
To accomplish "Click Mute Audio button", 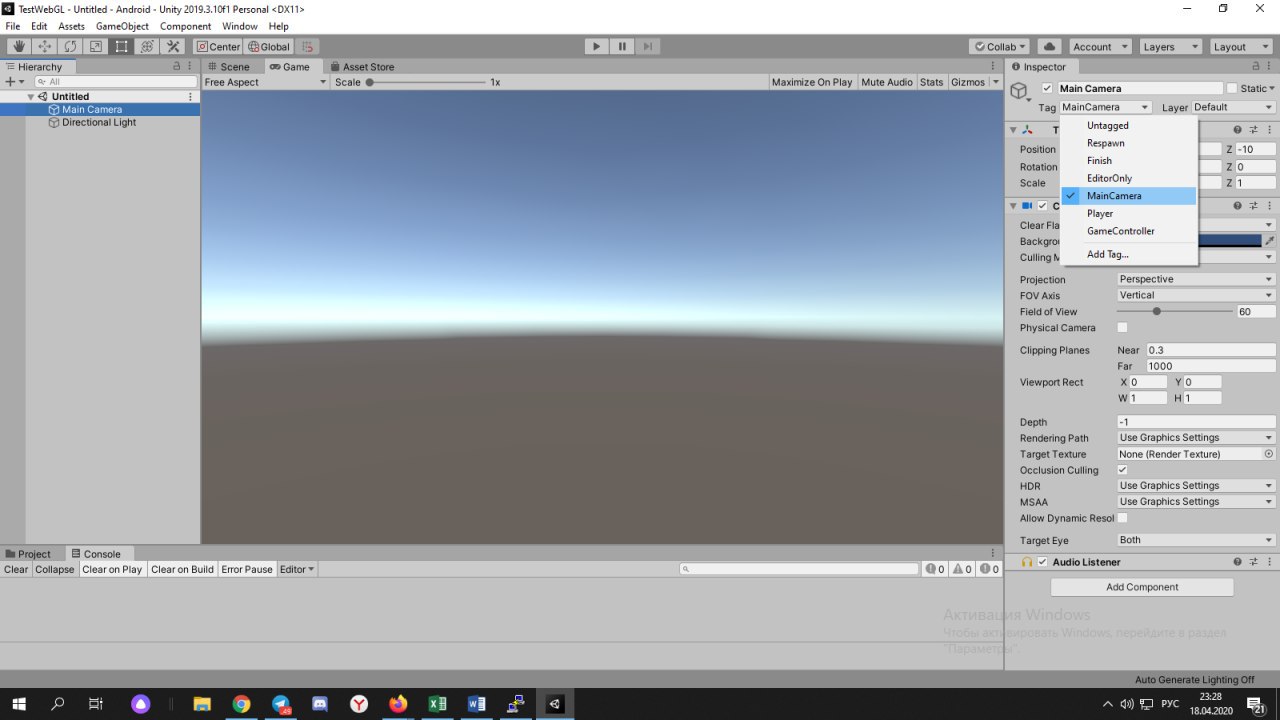I will (x=887, y=82).
